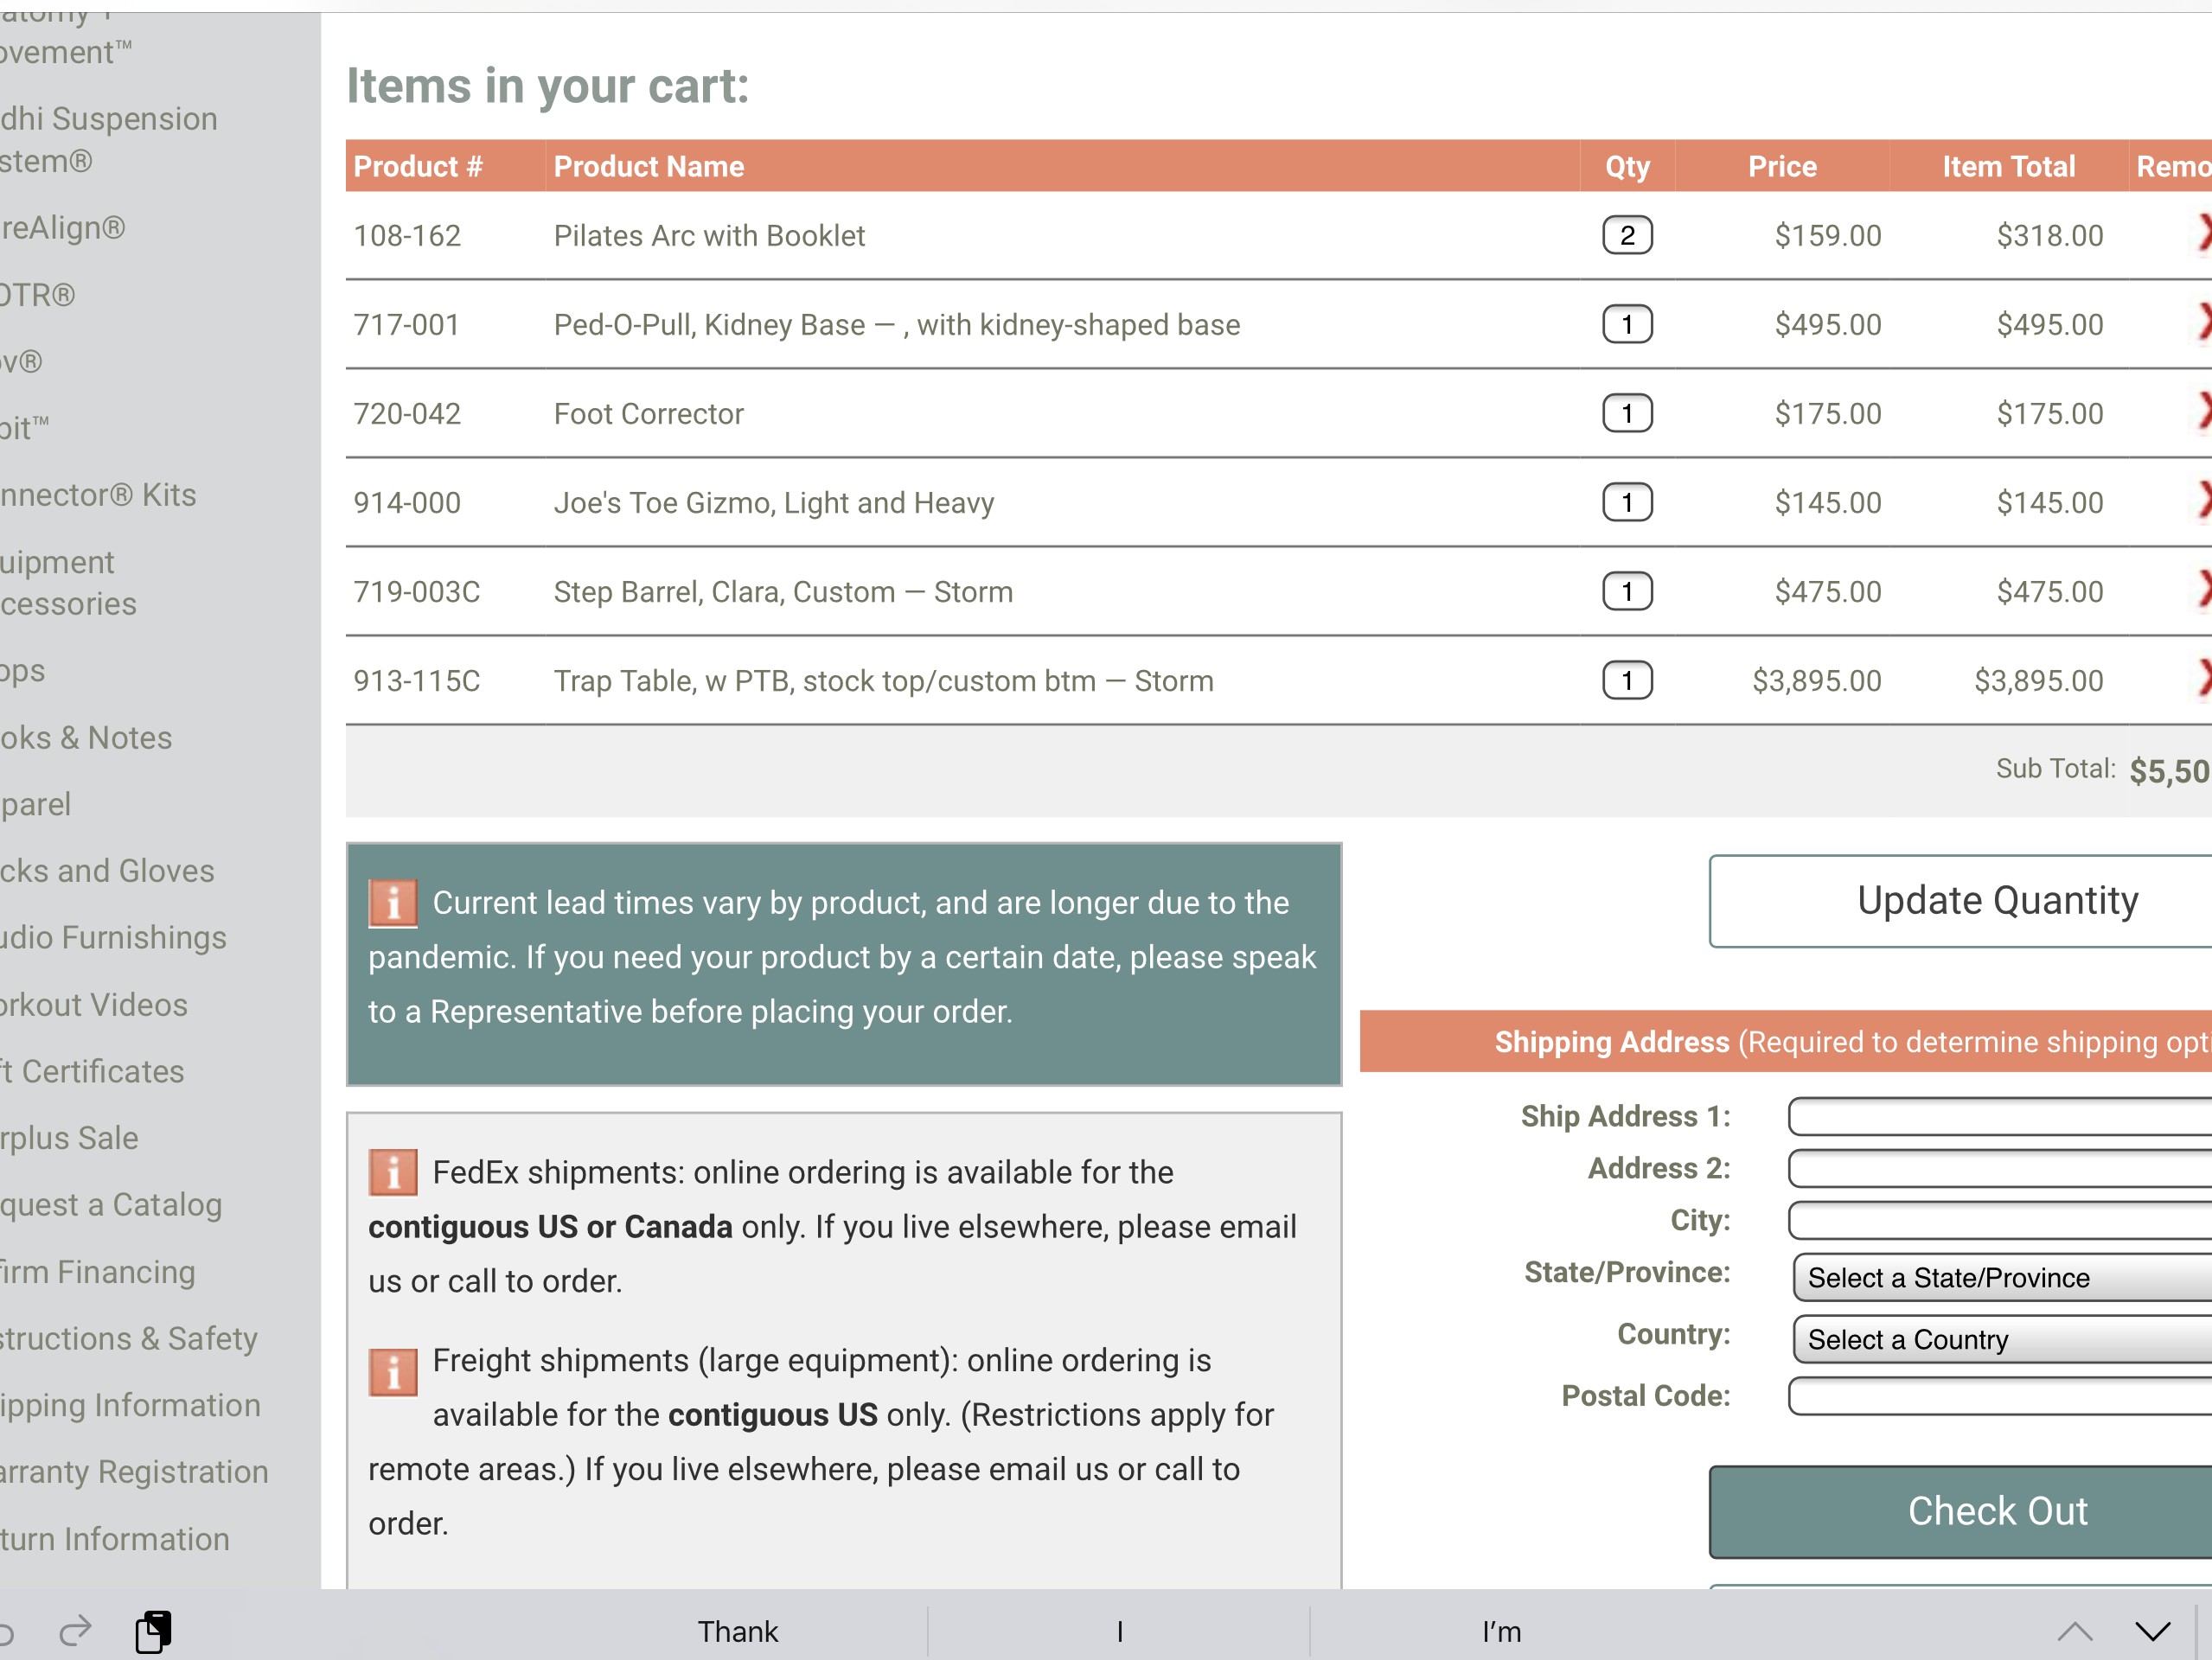Open Studio Furnishings sidebar link
The width and height of the screenshot is (2212, 1660).
point(113,938)
